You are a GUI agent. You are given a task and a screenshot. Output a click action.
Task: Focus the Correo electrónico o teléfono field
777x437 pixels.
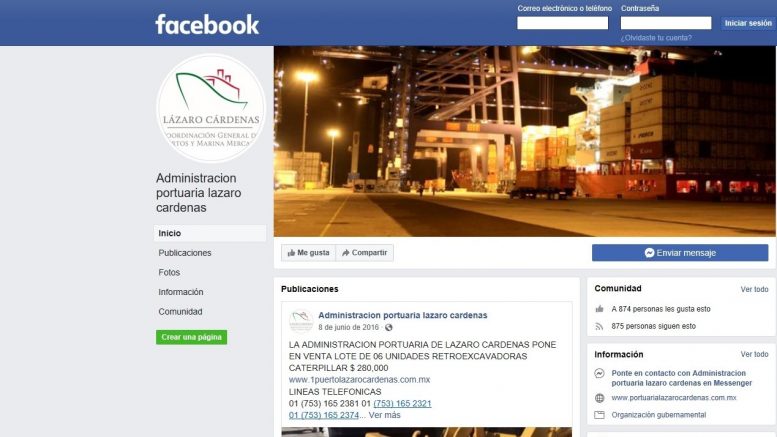point(562,23)
